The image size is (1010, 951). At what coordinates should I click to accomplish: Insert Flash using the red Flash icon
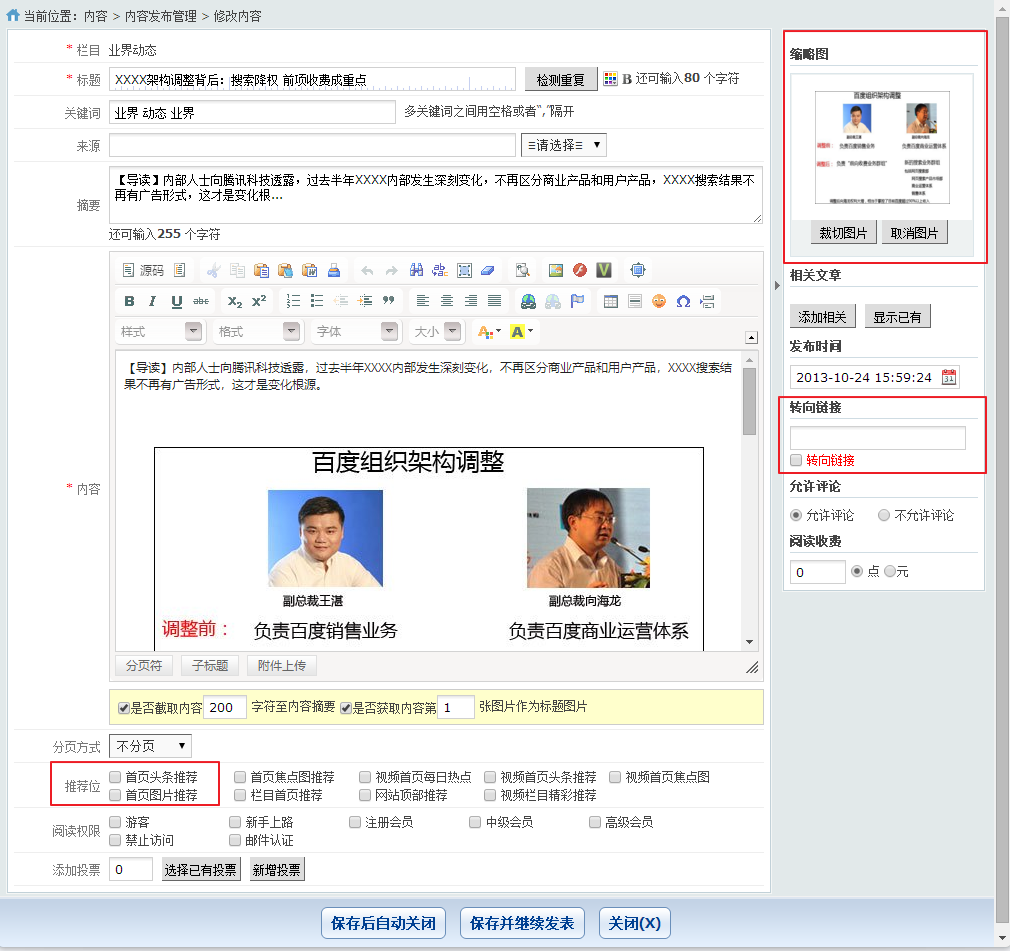pos(580,271)
